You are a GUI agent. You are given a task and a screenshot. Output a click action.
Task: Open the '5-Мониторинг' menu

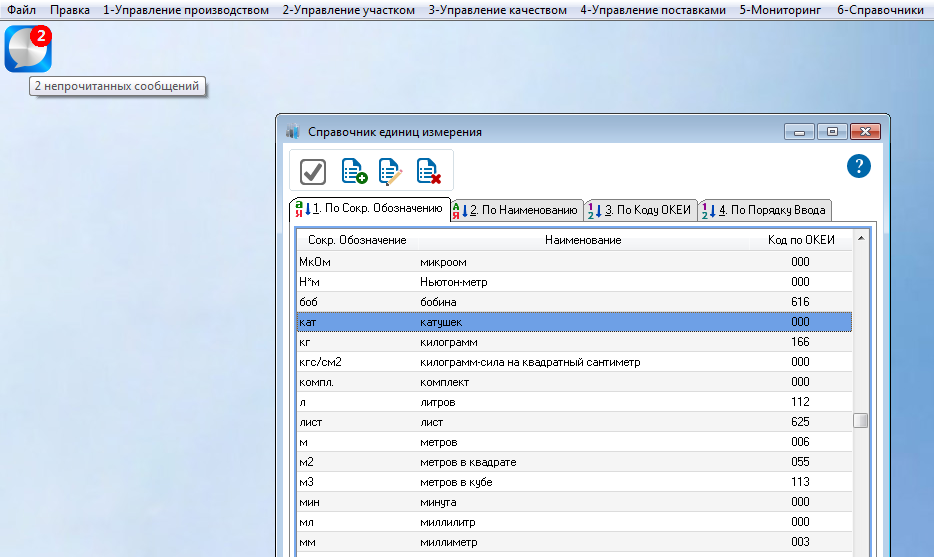point(782,10)
